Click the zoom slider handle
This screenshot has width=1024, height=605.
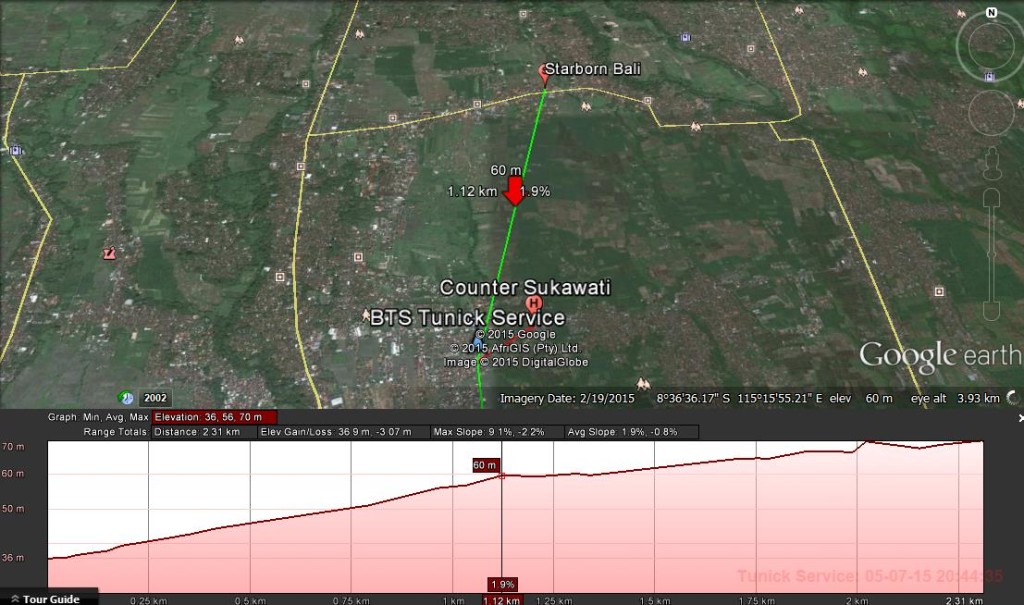(991, 253)
